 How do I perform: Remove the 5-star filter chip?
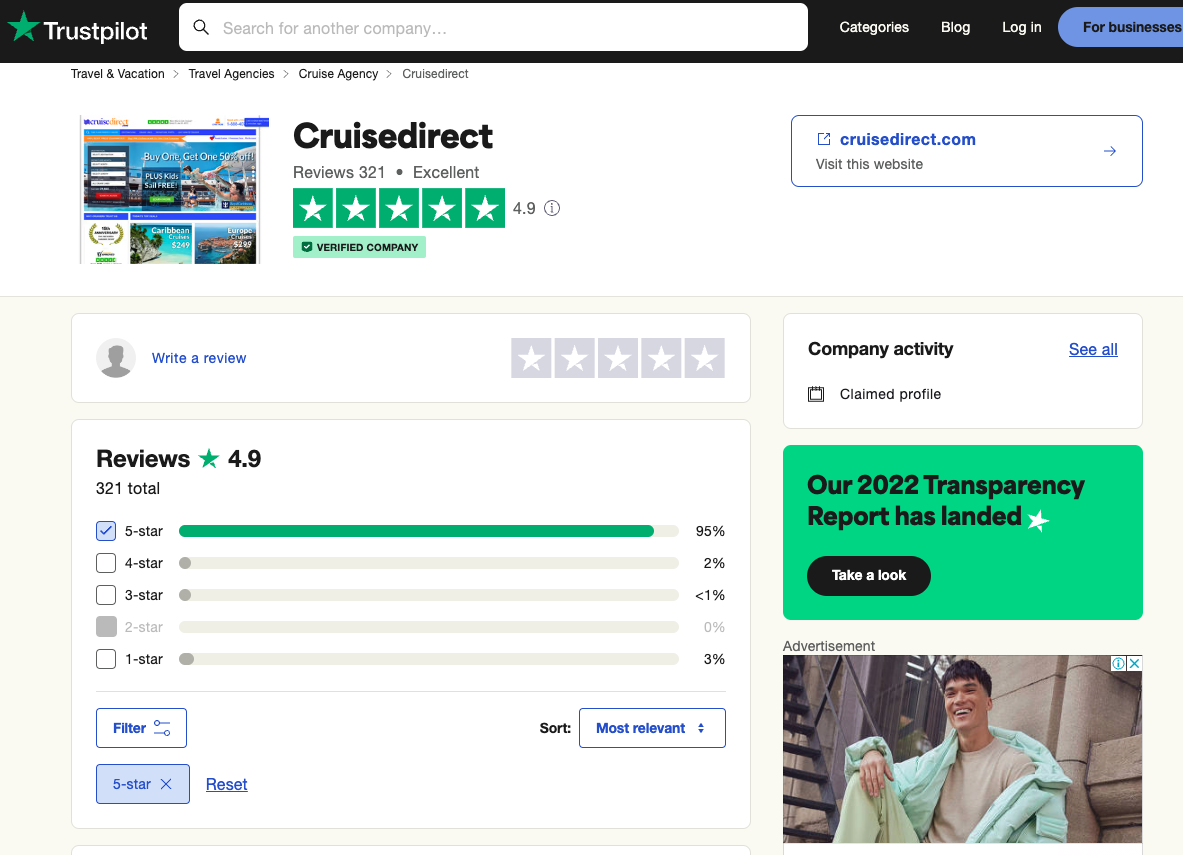(166, 784)
